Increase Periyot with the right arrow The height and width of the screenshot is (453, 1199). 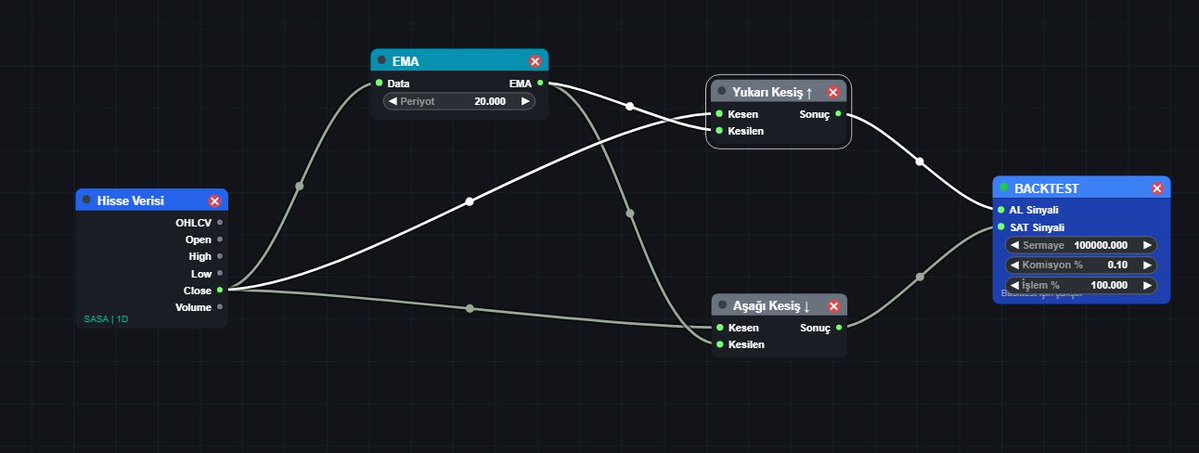coord(525,101)
